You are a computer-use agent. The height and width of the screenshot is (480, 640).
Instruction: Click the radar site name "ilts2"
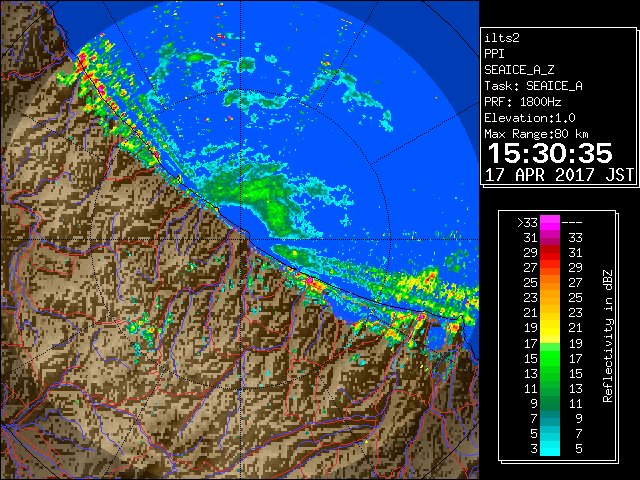[x=502, y=38]
